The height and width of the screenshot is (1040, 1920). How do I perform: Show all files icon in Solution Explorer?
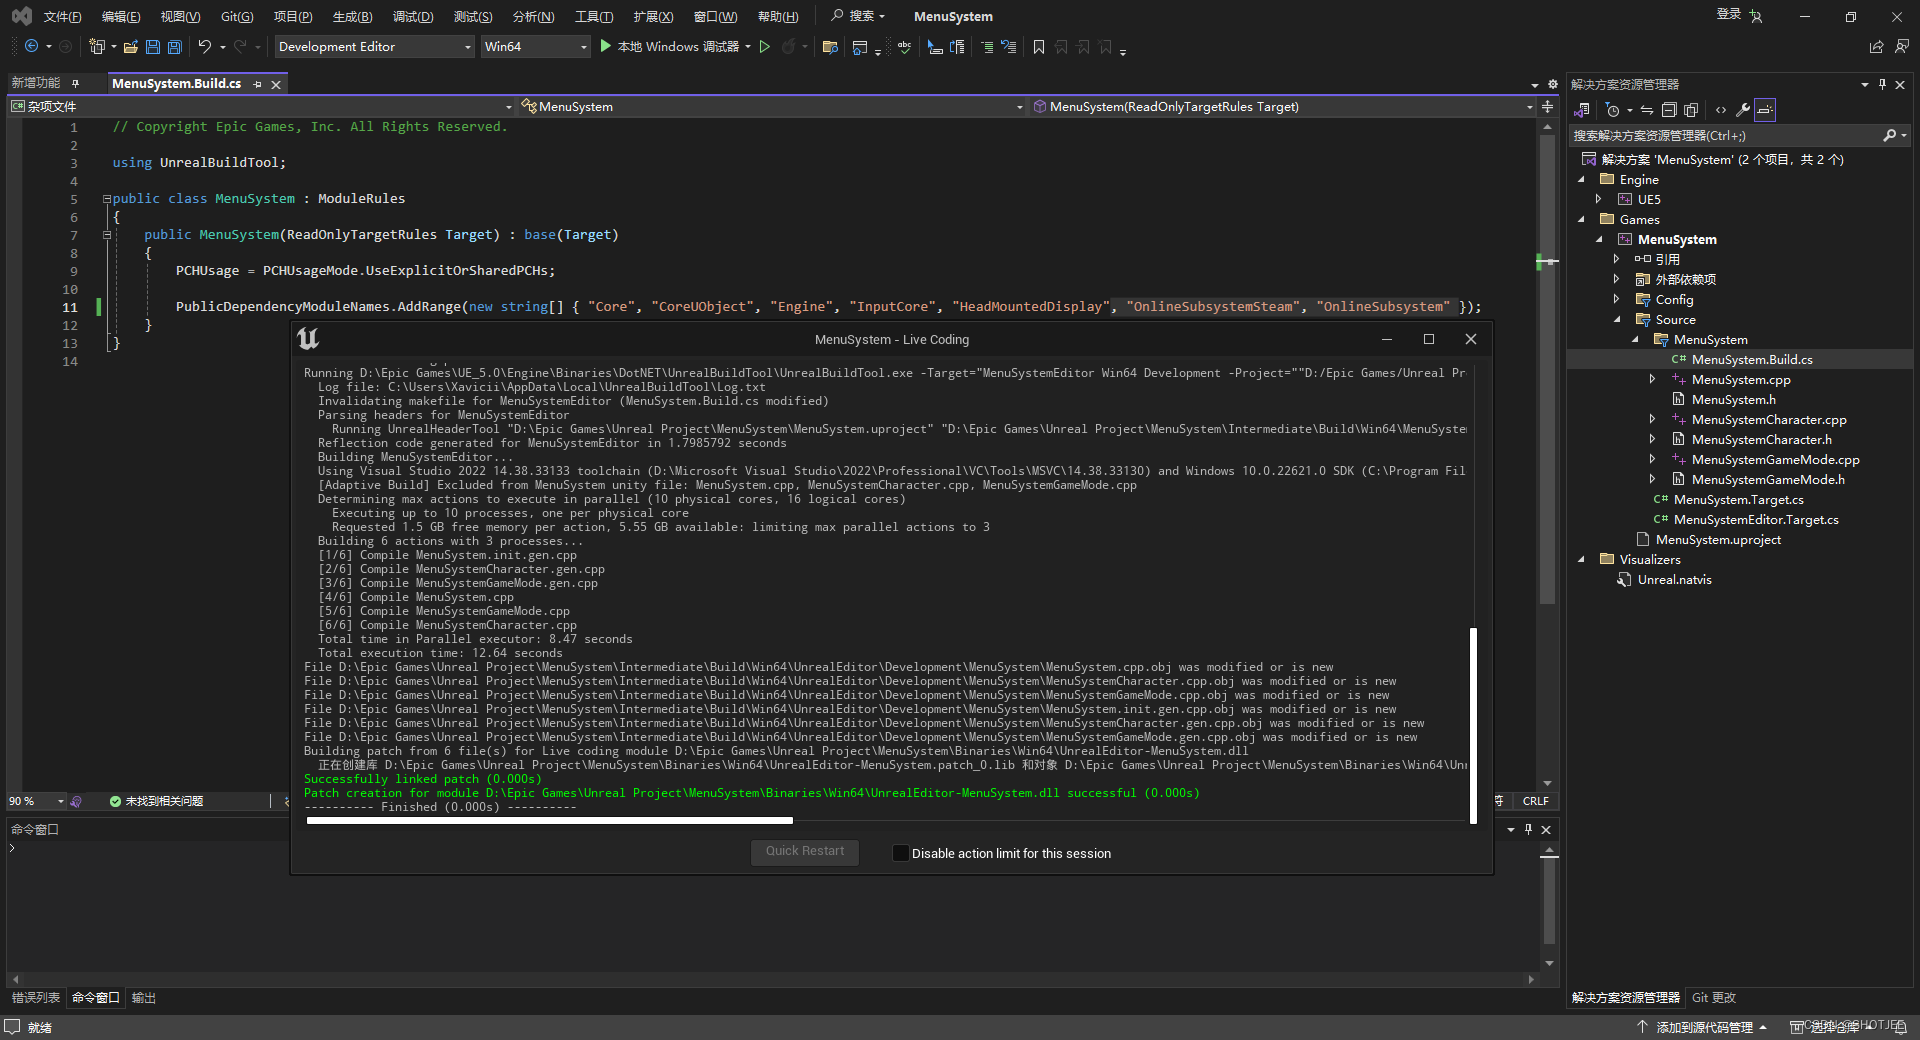click(x=1691, y=110)
